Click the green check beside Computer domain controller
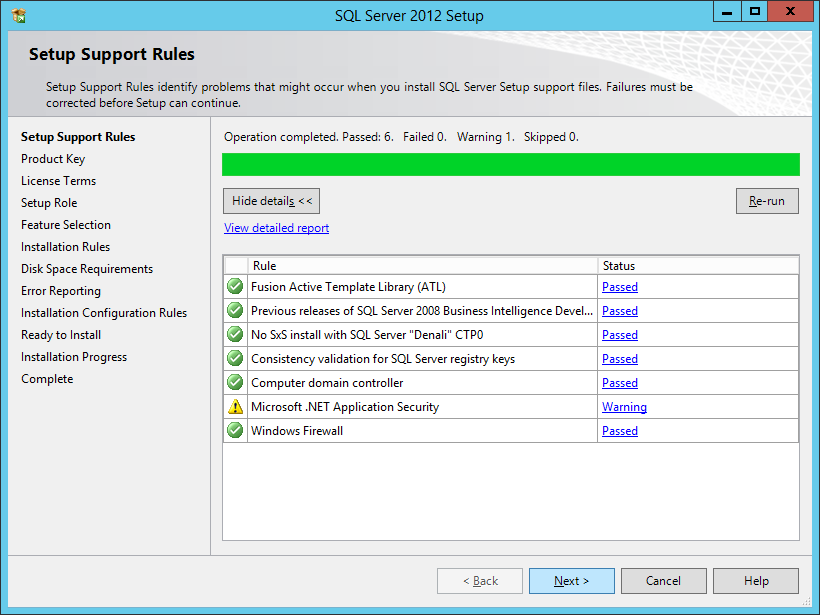820x615 pixels. pyautogui.click(x=234, y=382)
